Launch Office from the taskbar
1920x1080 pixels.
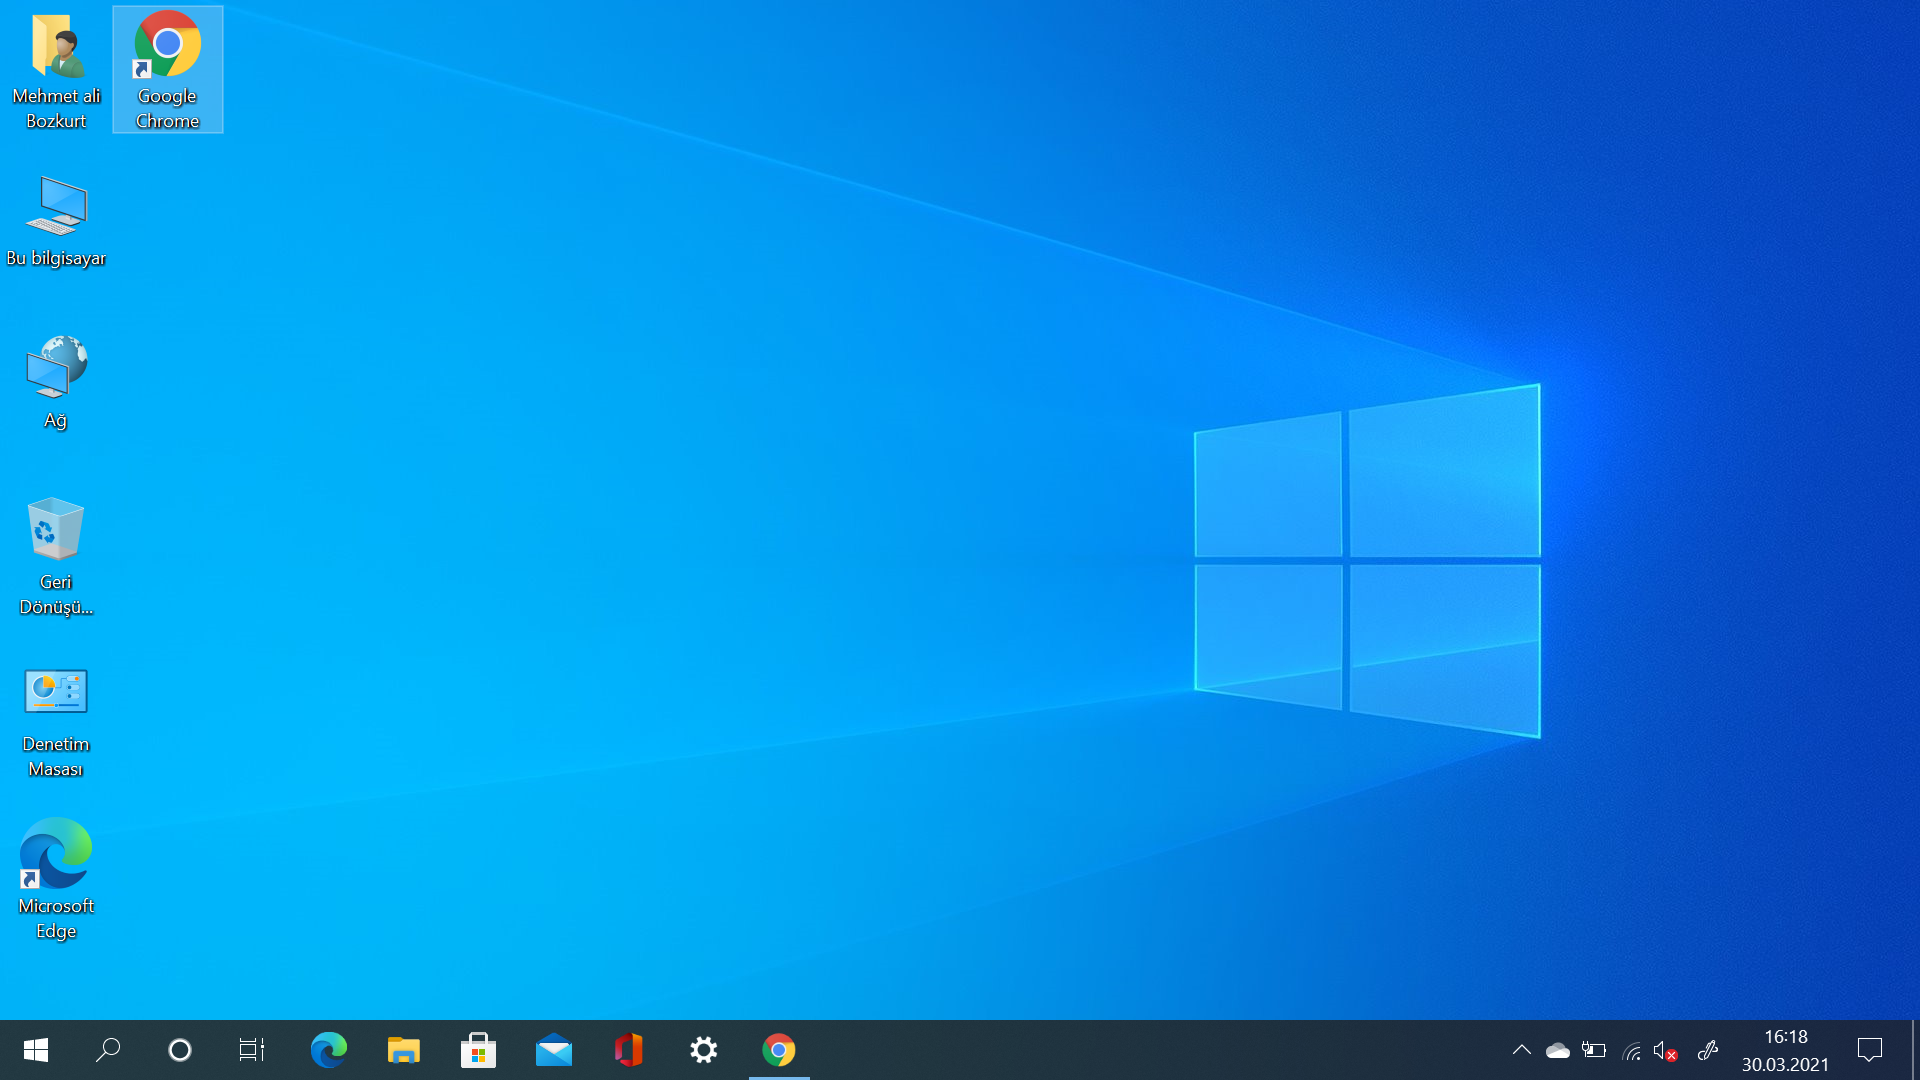(x=629, y=1050)
